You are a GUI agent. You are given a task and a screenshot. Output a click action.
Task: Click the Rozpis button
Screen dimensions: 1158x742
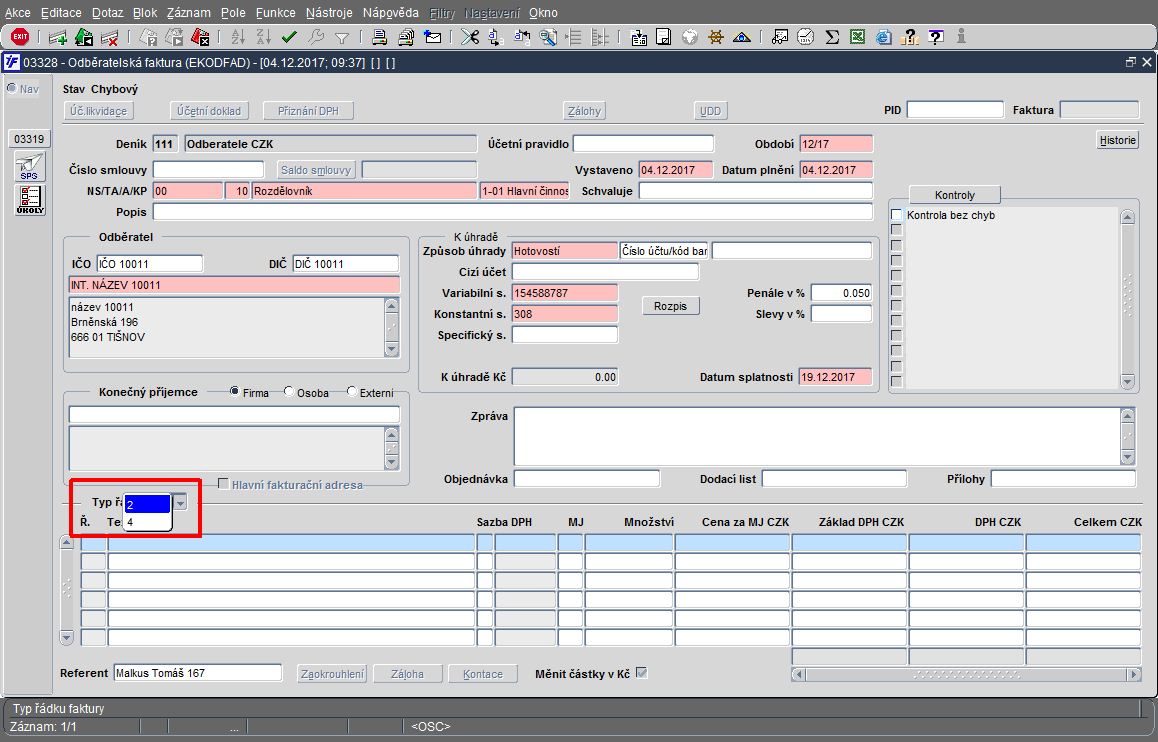tap(670, 306)
